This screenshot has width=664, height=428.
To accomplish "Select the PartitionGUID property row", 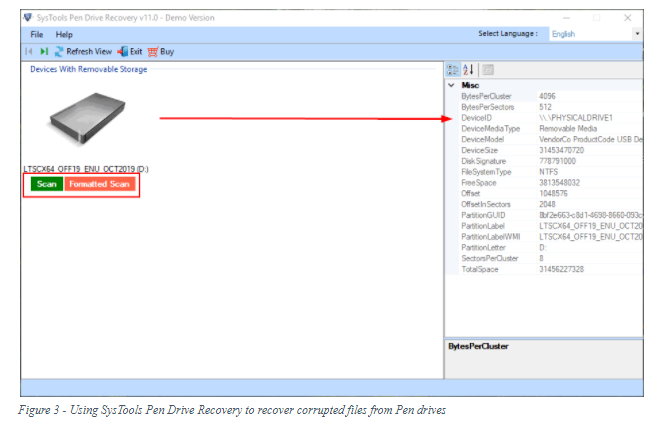I will coord(551,215).
